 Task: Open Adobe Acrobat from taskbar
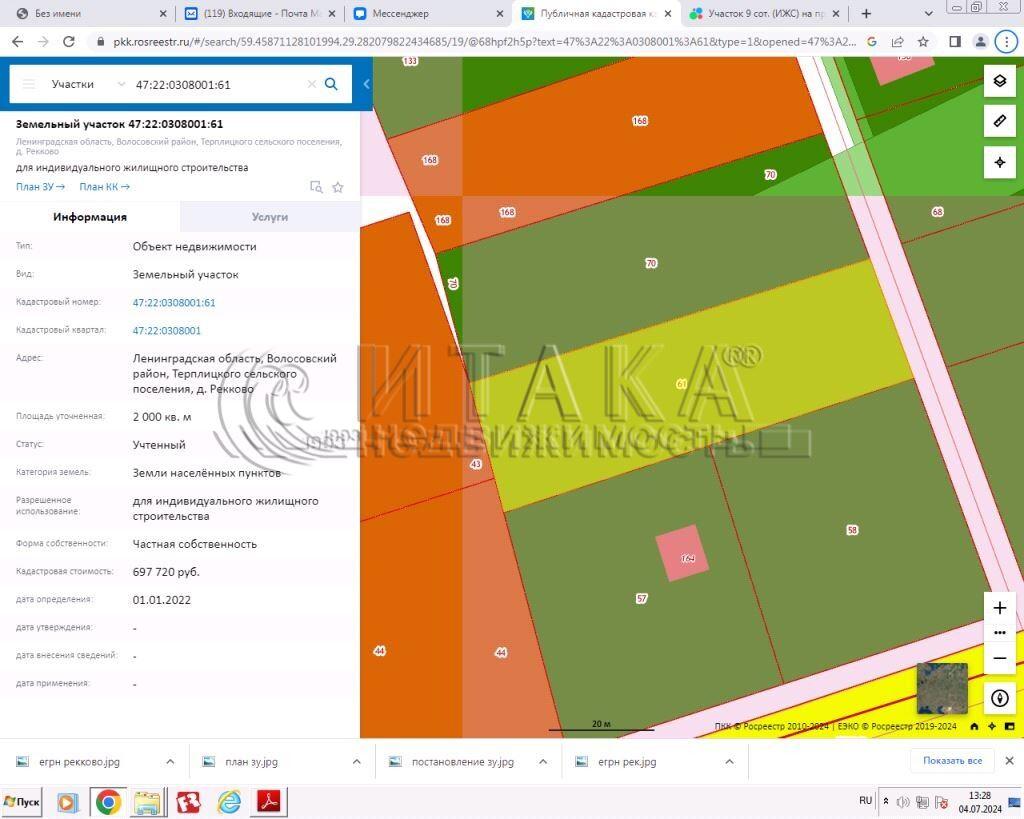pyautogui.click(x=269, y=802)
